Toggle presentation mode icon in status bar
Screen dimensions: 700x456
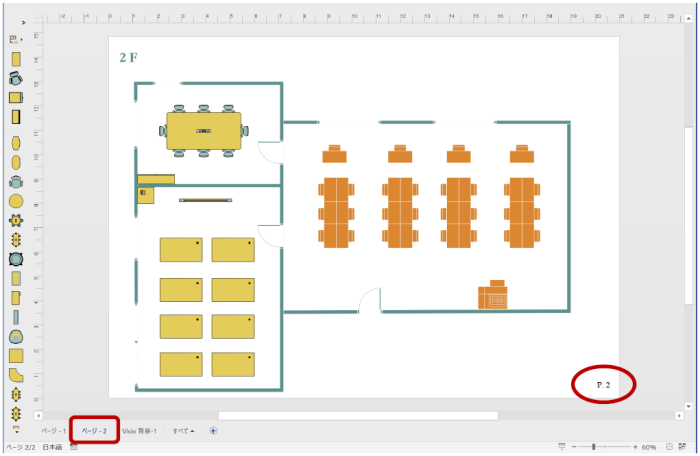tap(562, 447)
